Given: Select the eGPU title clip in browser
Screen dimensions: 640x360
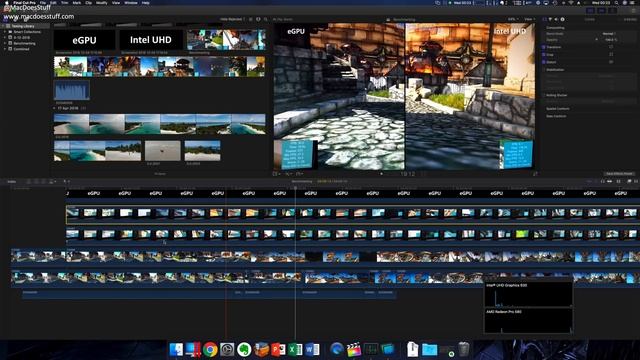Looking at the screenshot, I should tap(84, 40).
